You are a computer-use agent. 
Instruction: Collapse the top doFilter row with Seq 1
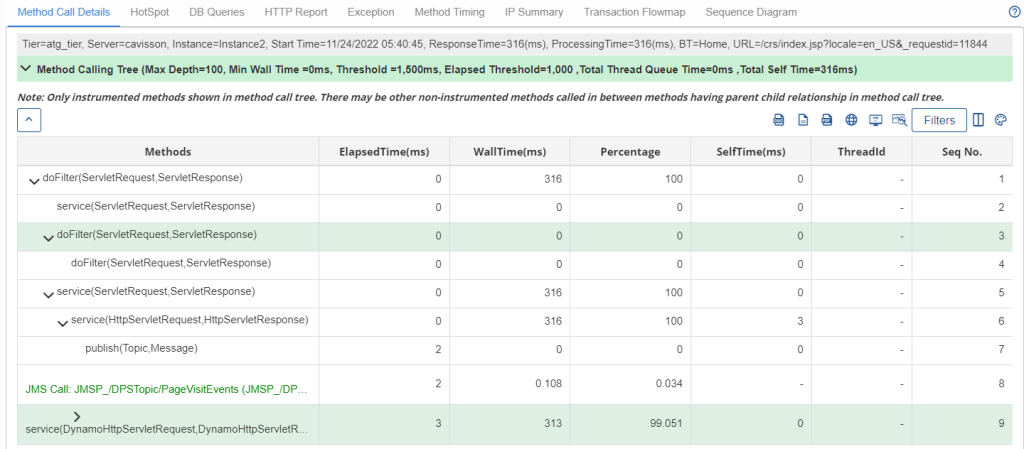pyautogui.click(x=34, y=179)
